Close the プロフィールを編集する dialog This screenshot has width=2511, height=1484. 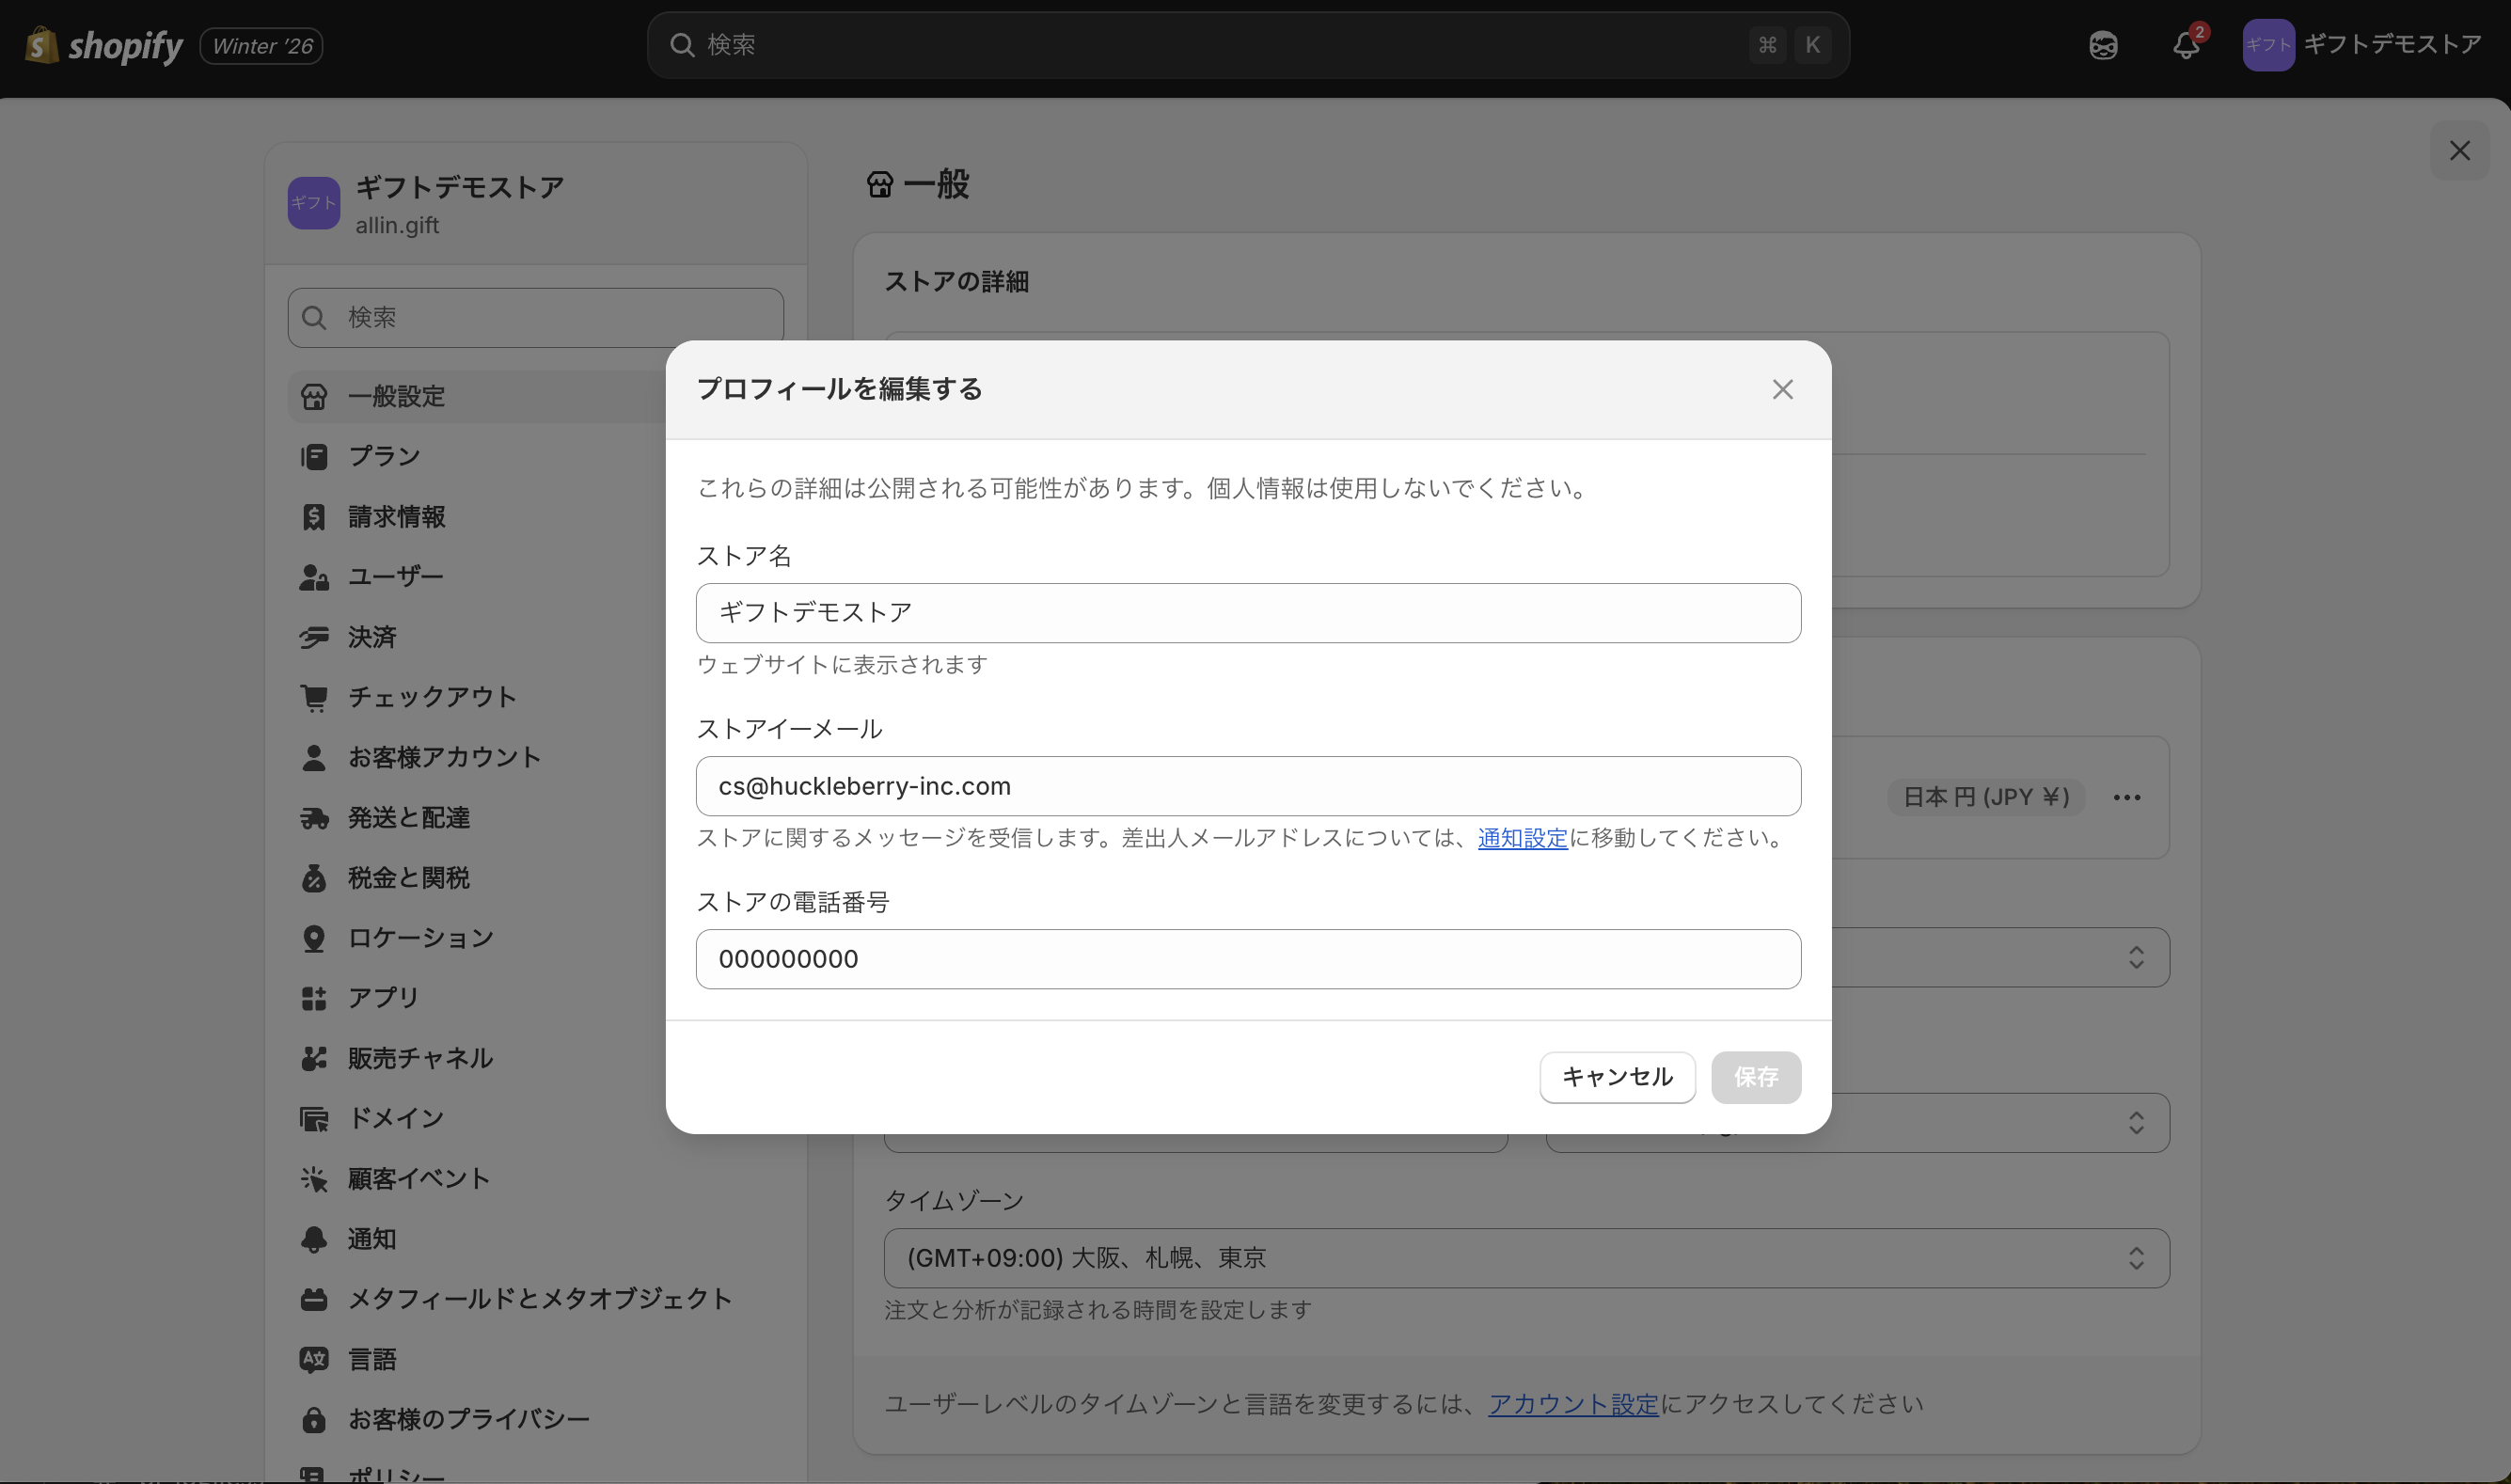(1782, 390)
